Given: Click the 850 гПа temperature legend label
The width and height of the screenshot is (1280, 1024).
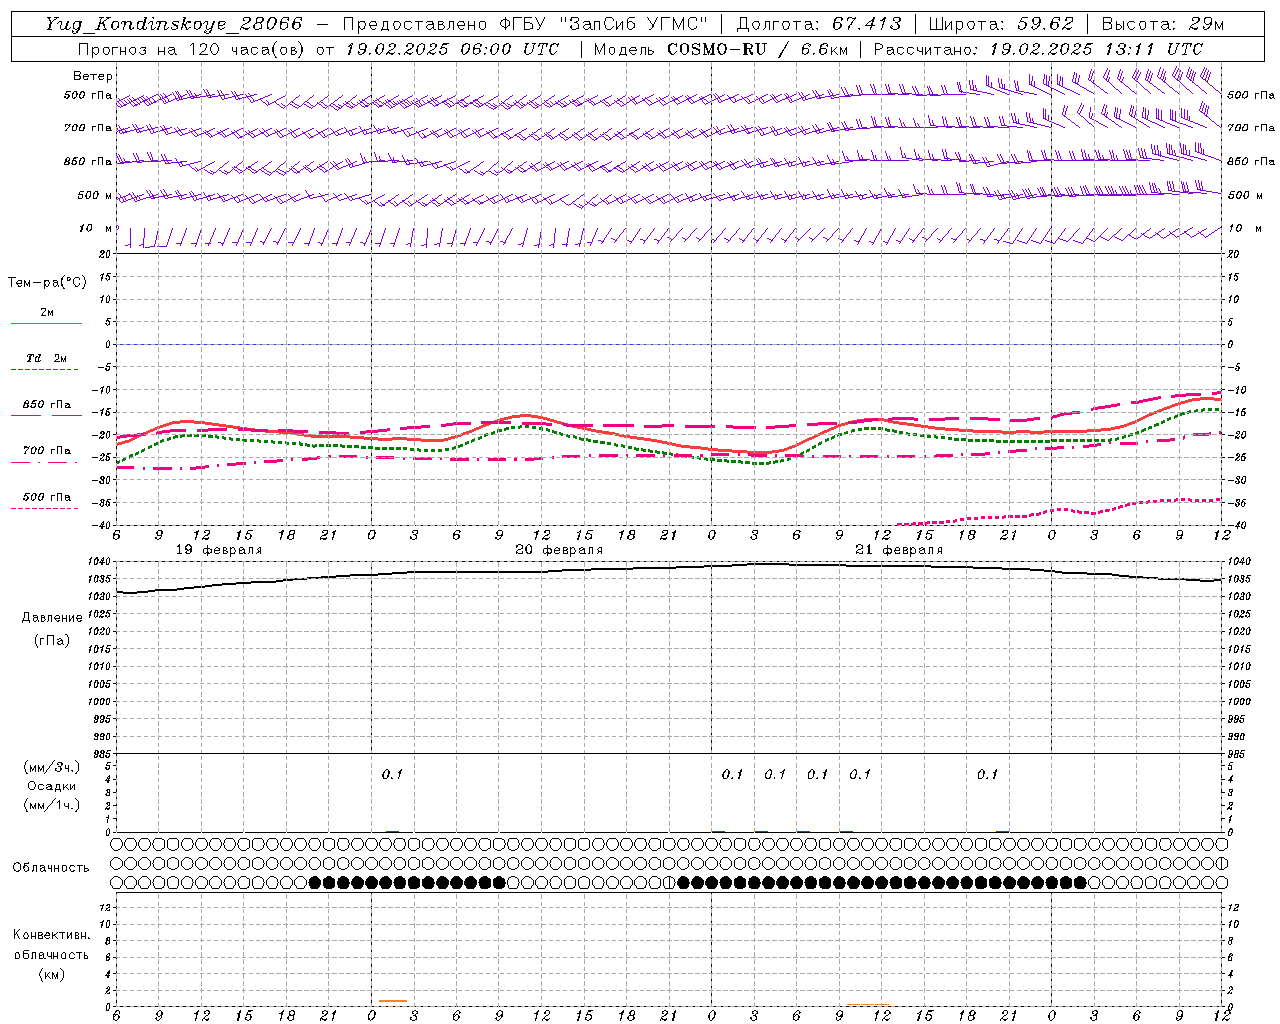Looking at the screenshot, I should coord(47,405).
